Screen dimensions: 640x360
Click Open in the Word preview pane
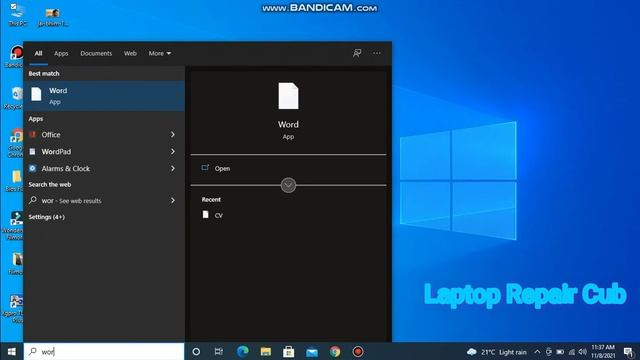pyautogui.click(x=222, y=169)
